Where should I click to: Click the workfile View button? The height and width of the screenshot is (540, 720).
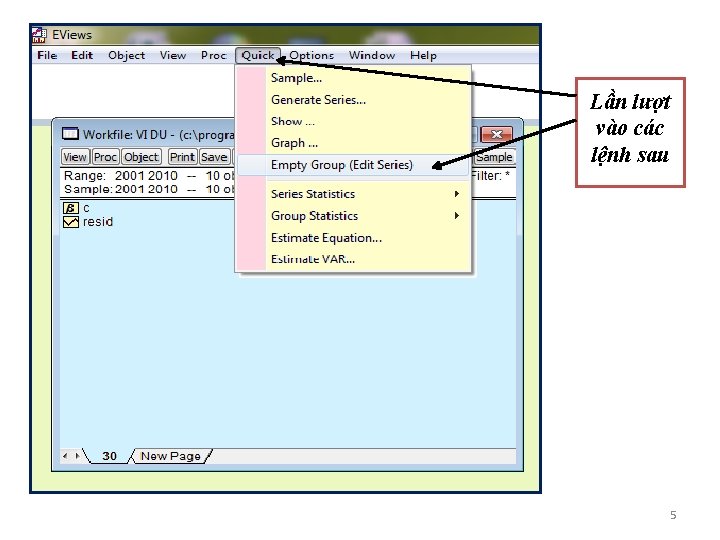tap(75, 157)
